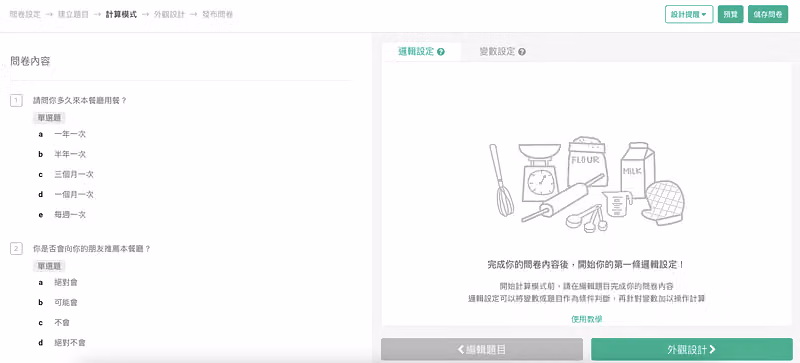Go to 外觀設計 step in breadcrumb
The image size is (800, 363).
point(169,14)
